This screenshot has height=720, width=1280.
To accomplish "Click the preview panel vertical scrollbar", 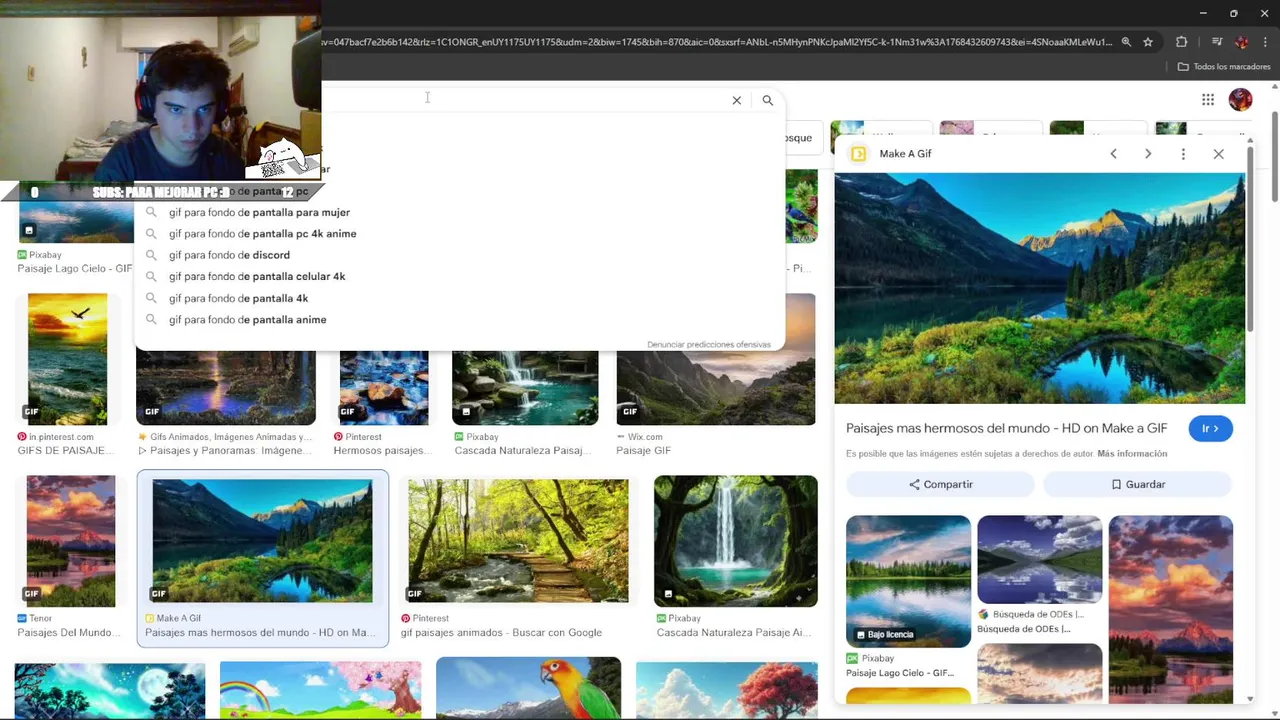I will 1250,240.
